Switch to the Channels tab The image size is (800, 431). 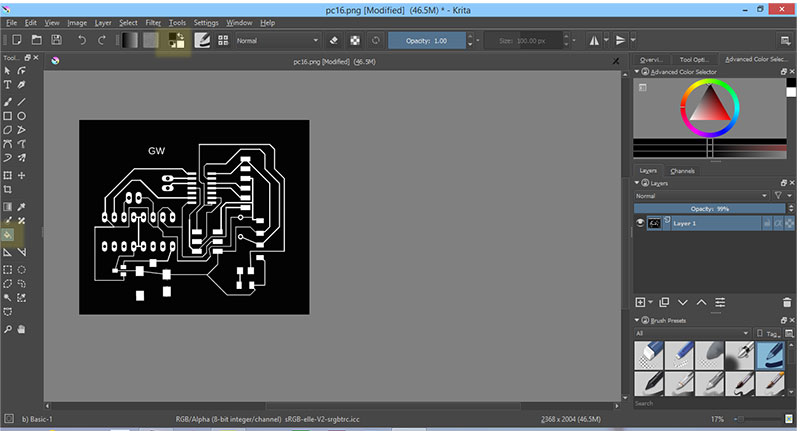click(682, 171)
